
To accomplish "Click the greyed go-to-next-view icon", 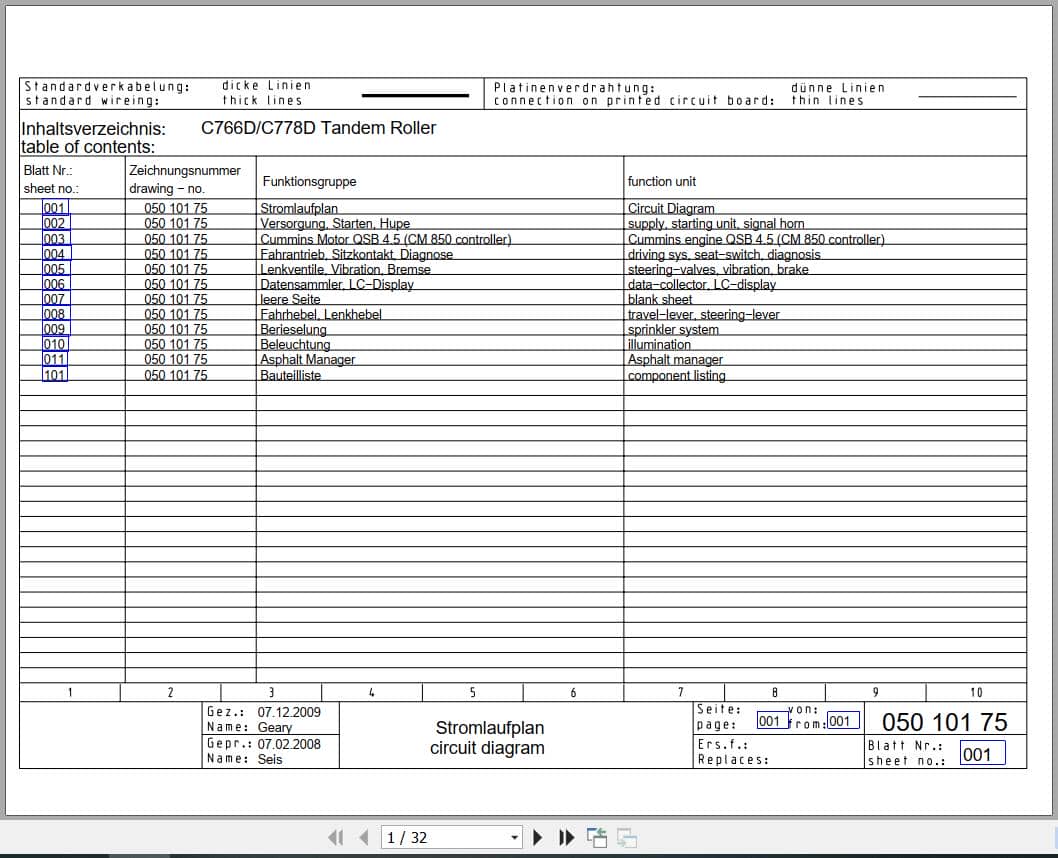I will [x=626, y=838].
